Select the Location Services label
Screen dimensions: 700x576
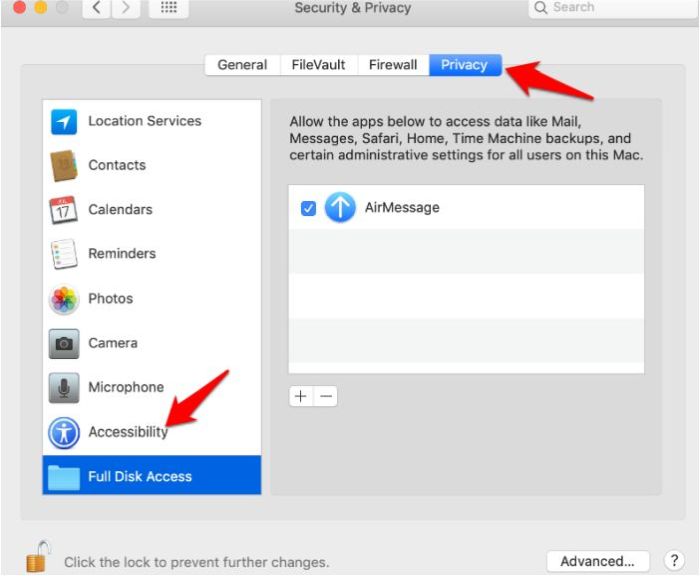(x=145, y=121)
